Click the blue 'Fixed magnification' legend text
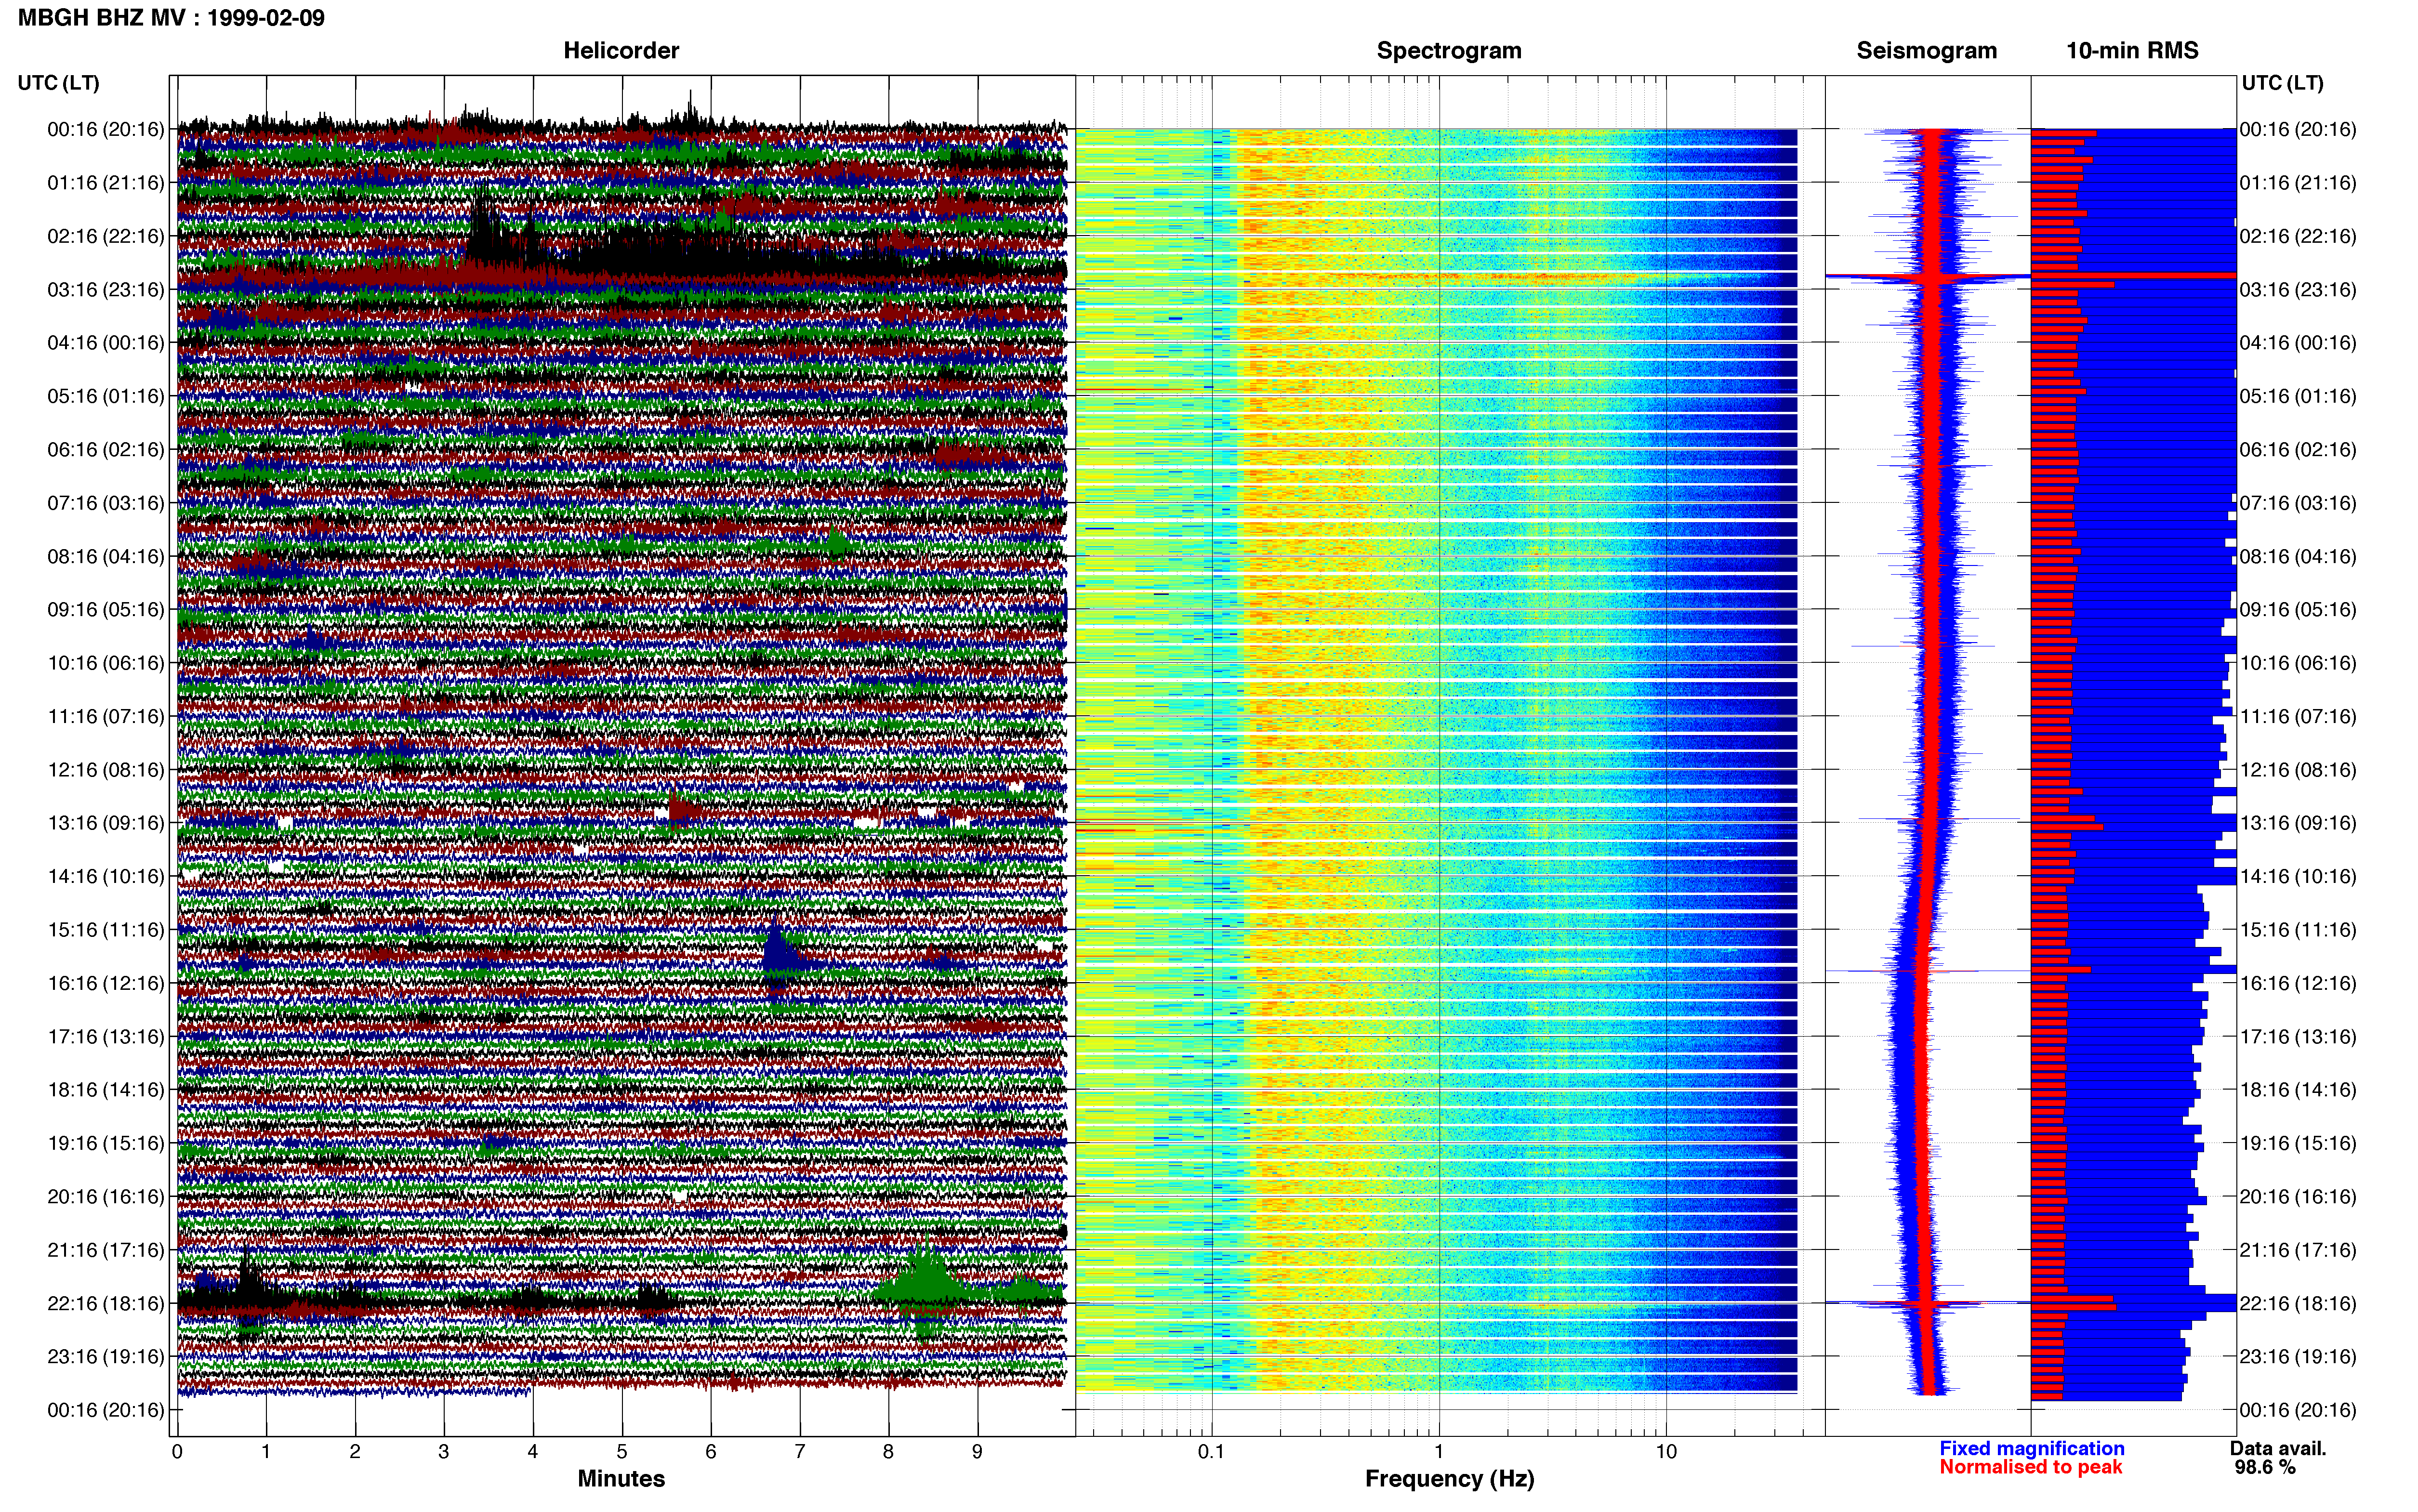This screenshot has width=2418, height=1512. (2031, 1449)
